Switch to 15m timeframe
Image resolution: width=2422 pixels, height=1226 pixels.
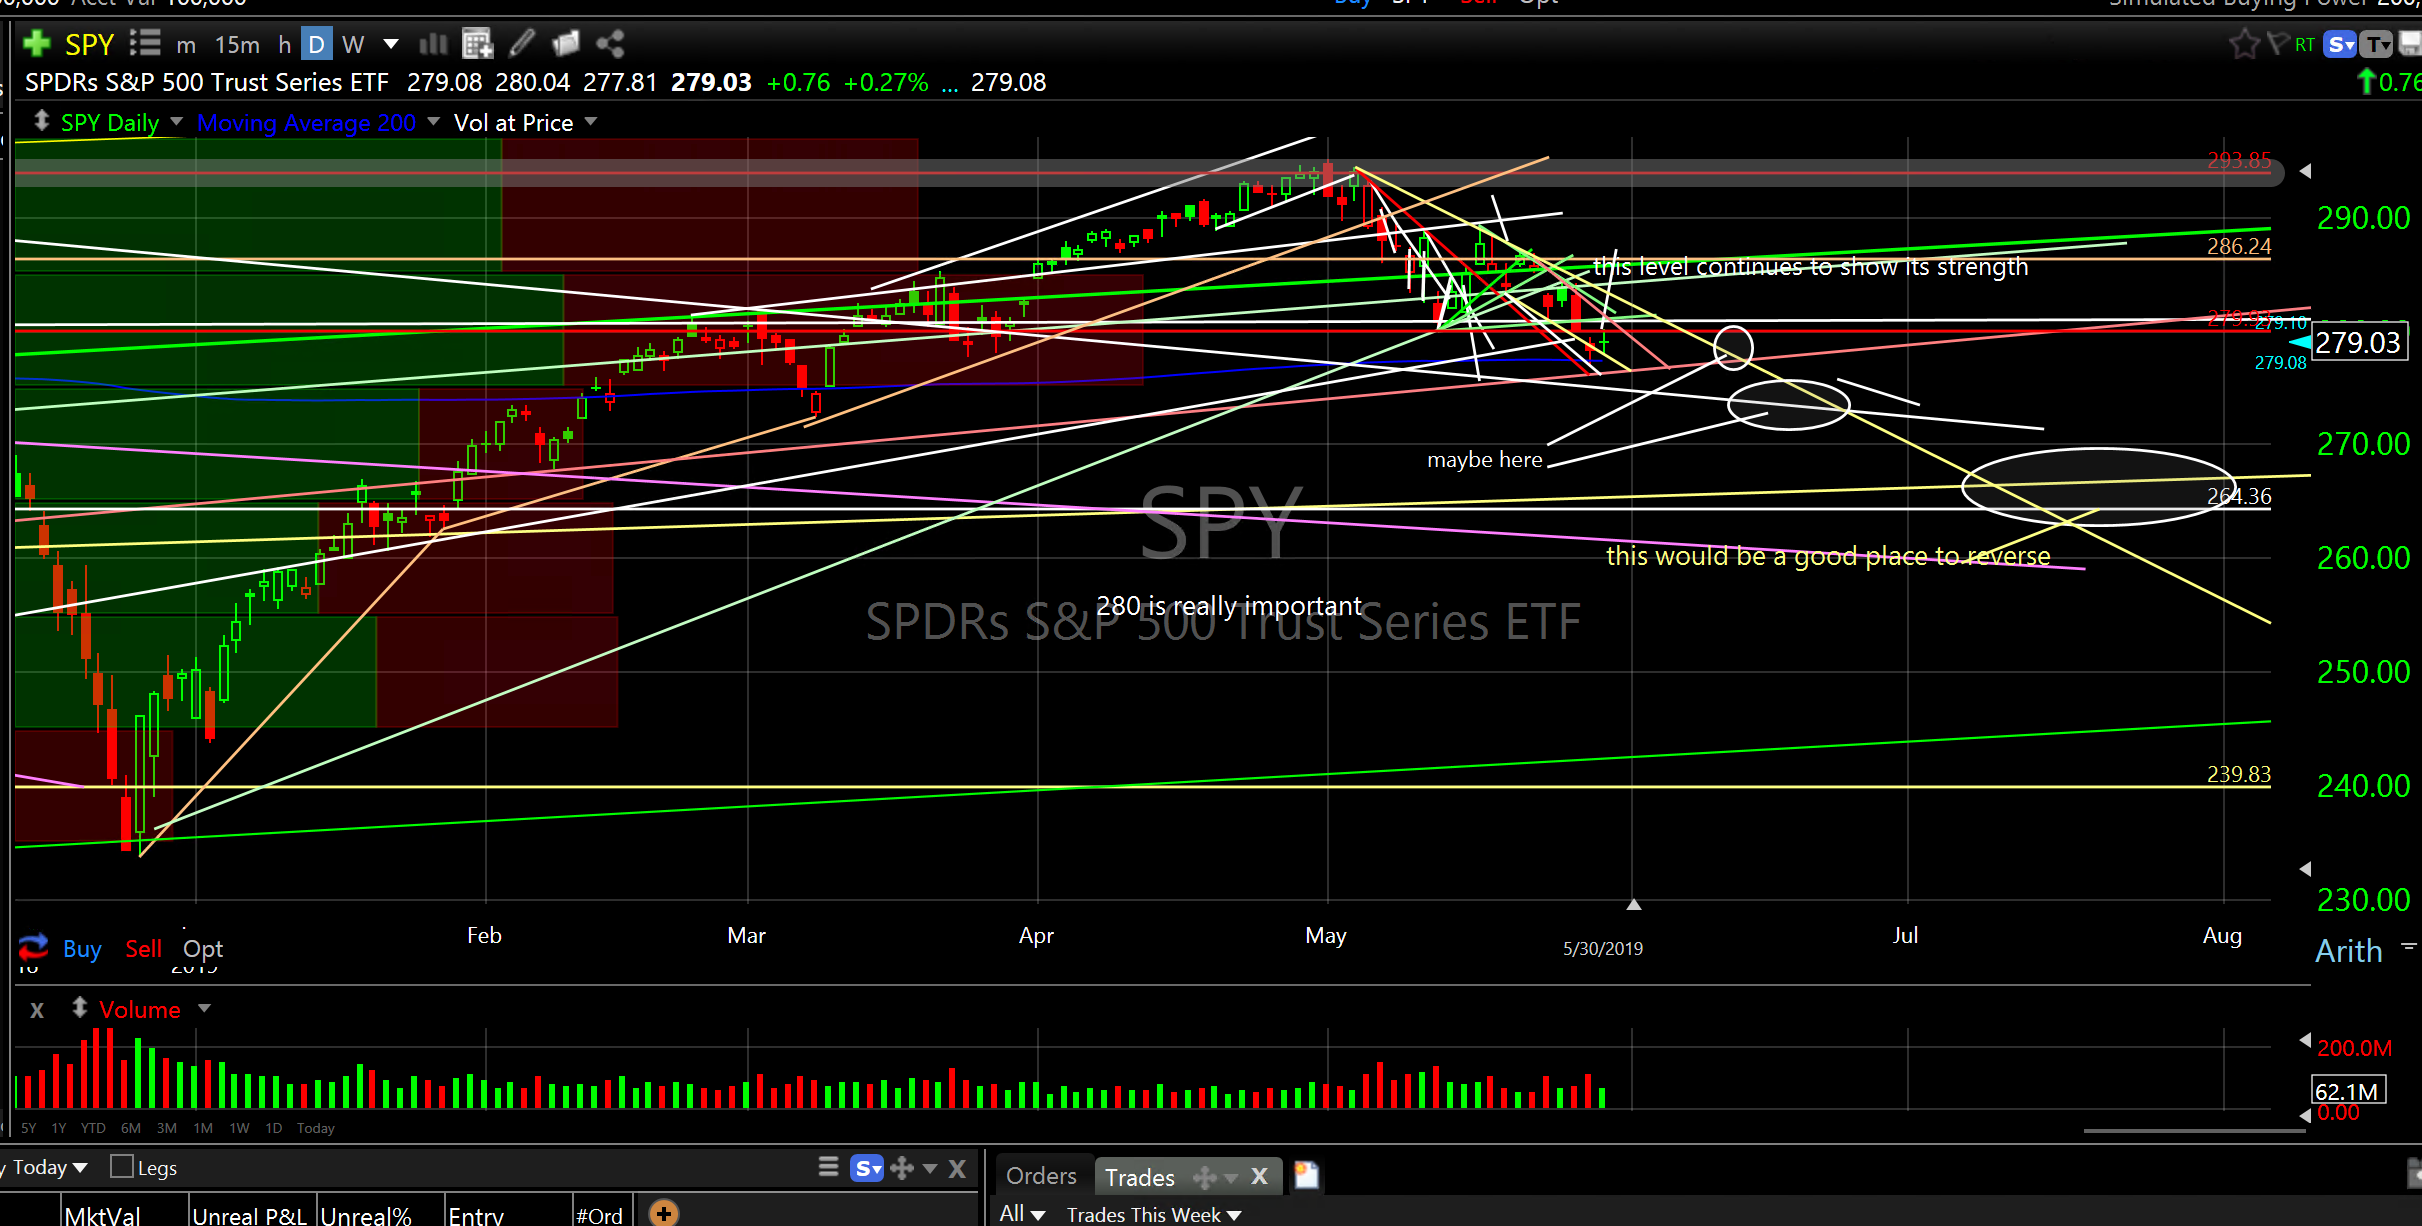coord(237,45)
